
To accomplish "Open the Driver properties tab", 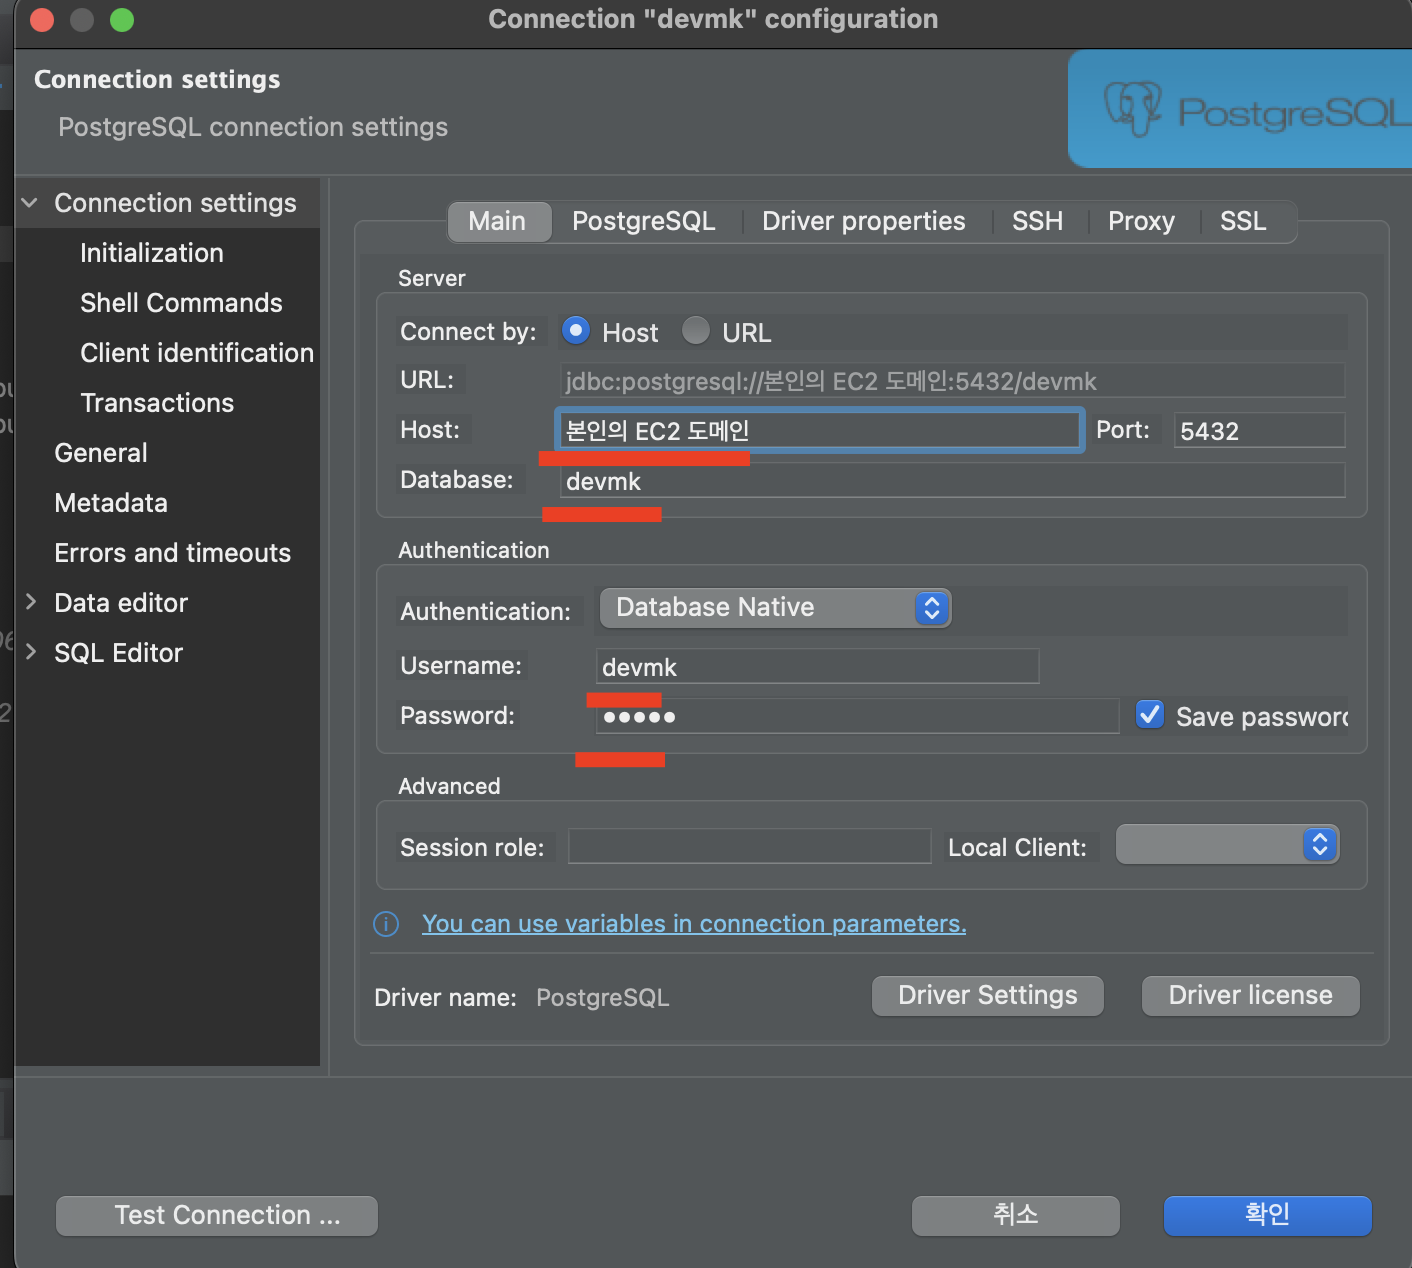I will pos(864,221).
